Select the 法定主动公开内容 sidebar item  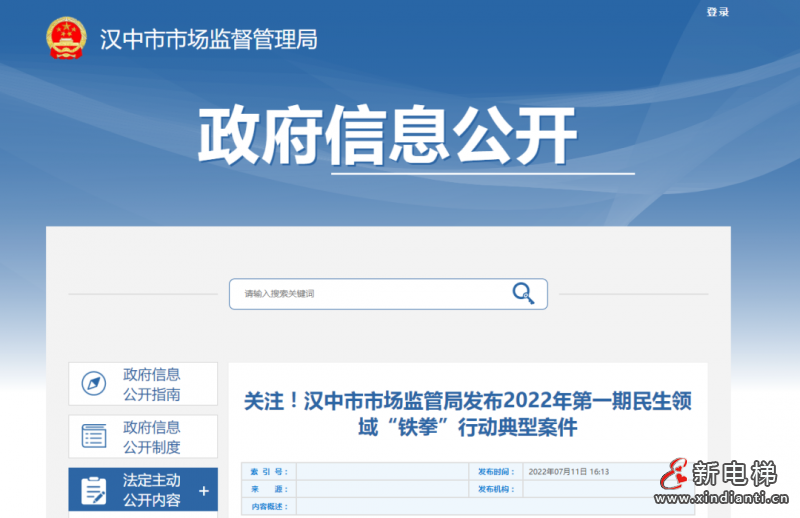pyautogui.click(x=151, y=490)
